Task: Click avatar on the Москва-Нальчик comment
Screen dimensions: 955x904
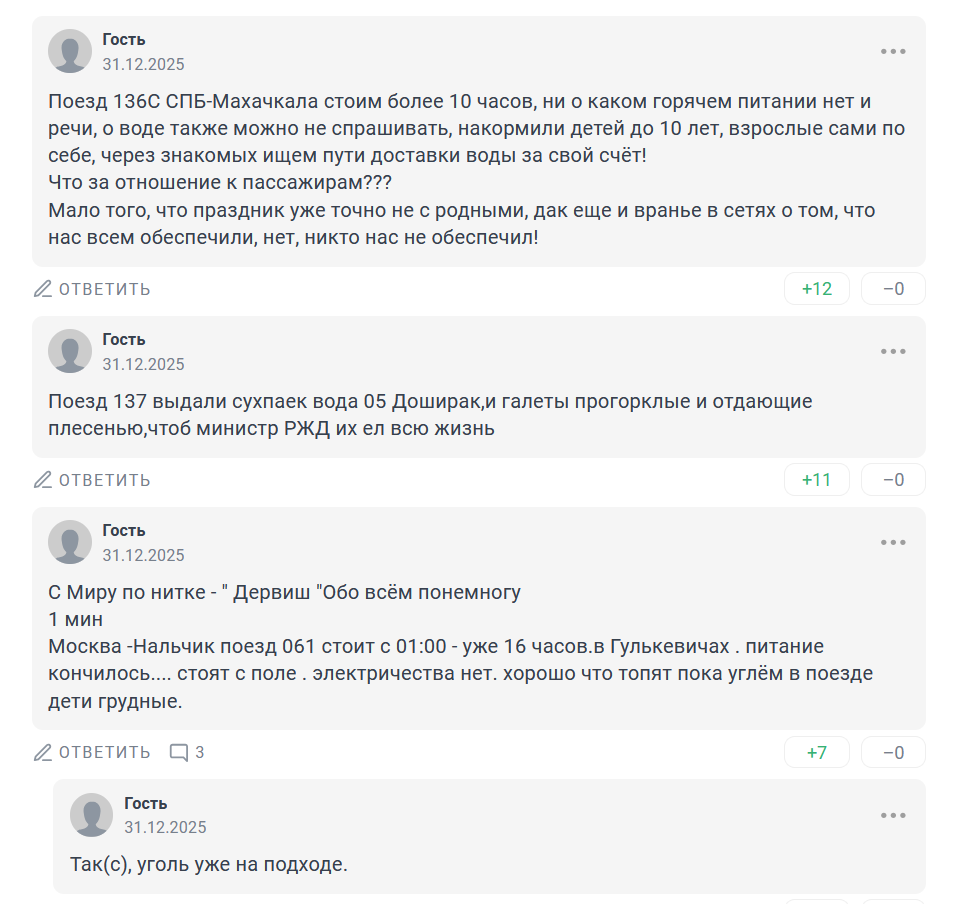Action: tap(70, 542)
